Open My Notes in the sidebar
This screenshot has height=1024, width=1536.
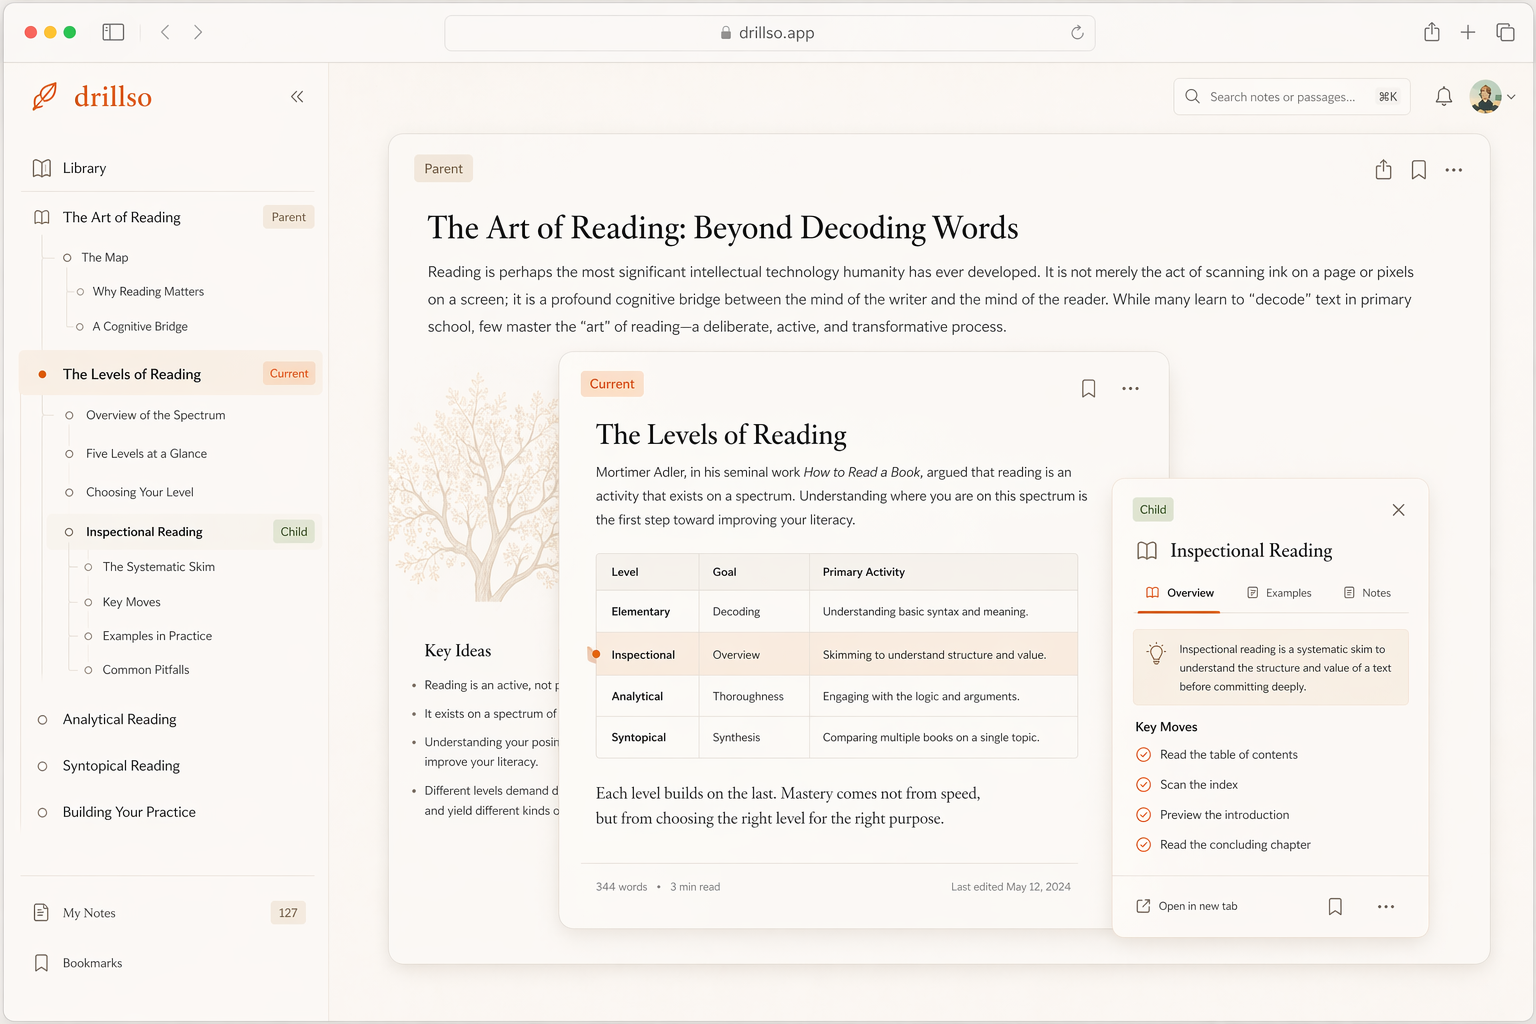(89, 913)
